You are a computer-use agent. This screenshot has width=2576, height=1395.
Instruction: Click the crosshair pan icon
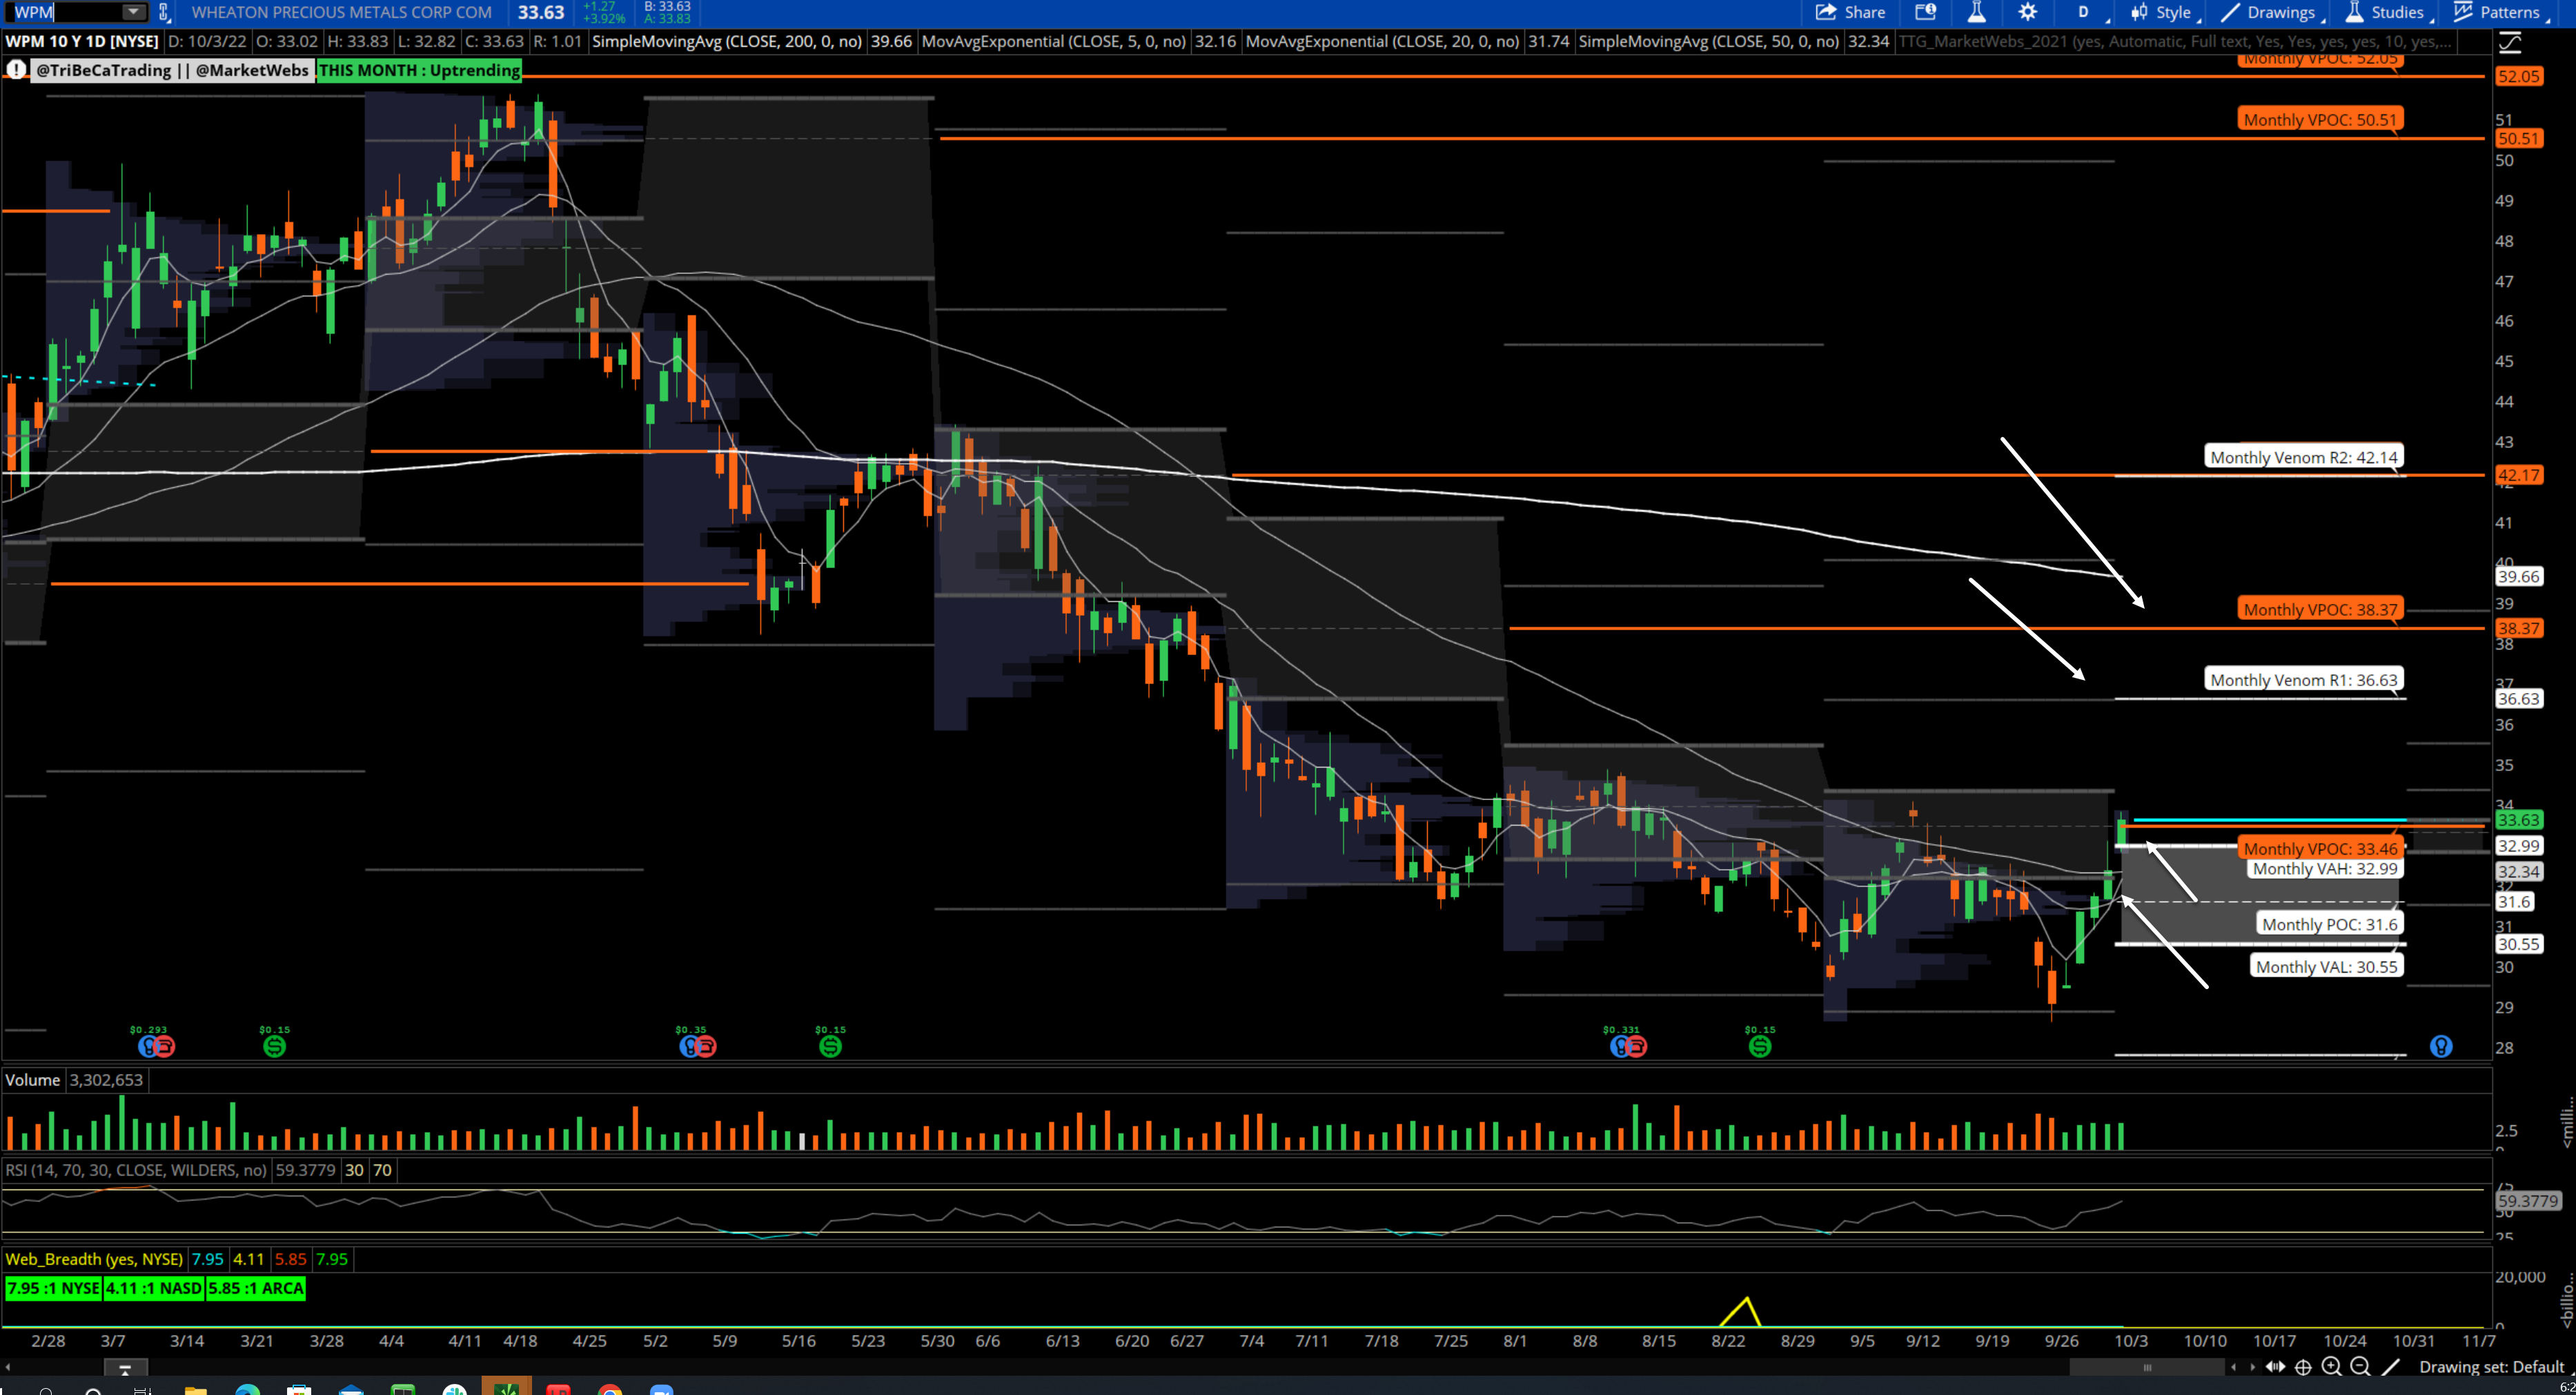pos(2303,1367)
